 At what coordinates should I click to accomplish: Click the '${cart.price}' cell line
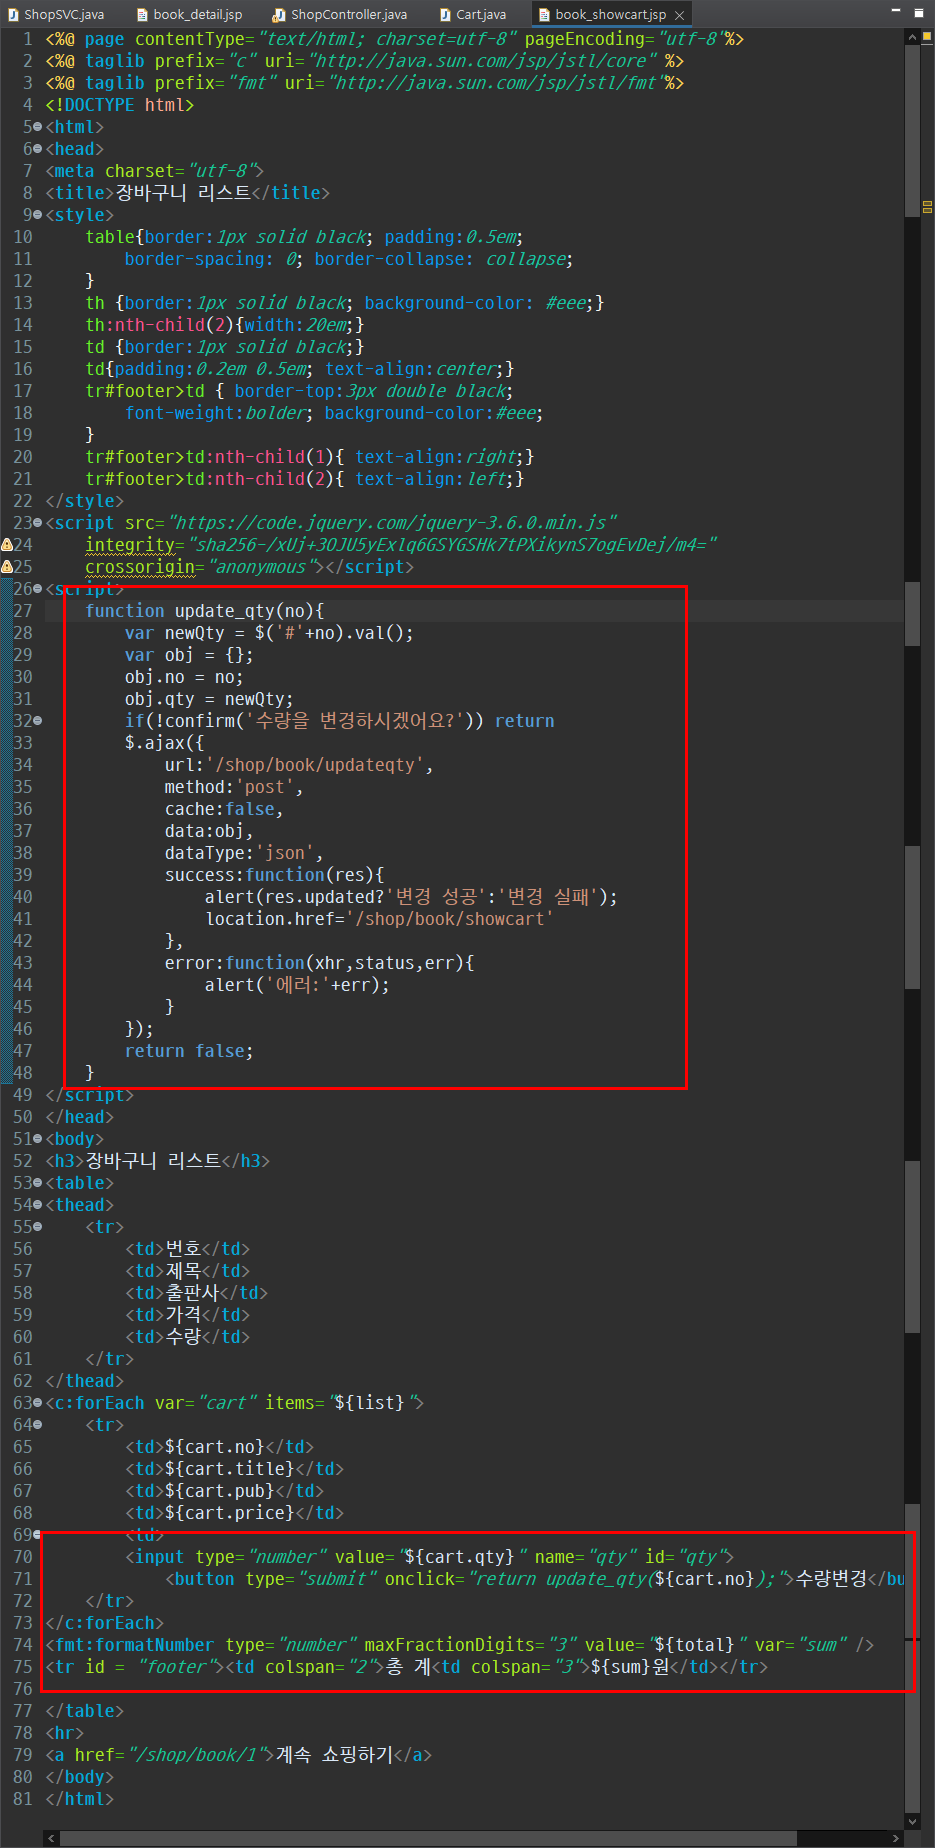(234, 1512)
